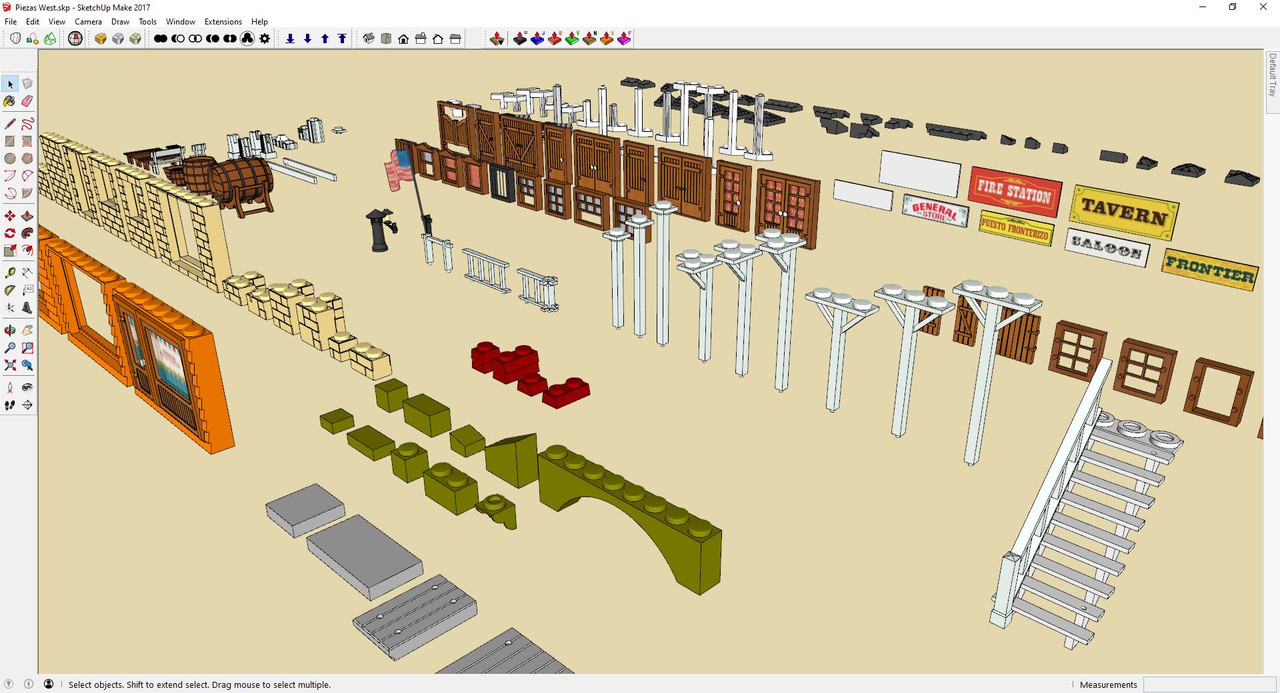Choose the Pan hand tool

tap(27, 330)
